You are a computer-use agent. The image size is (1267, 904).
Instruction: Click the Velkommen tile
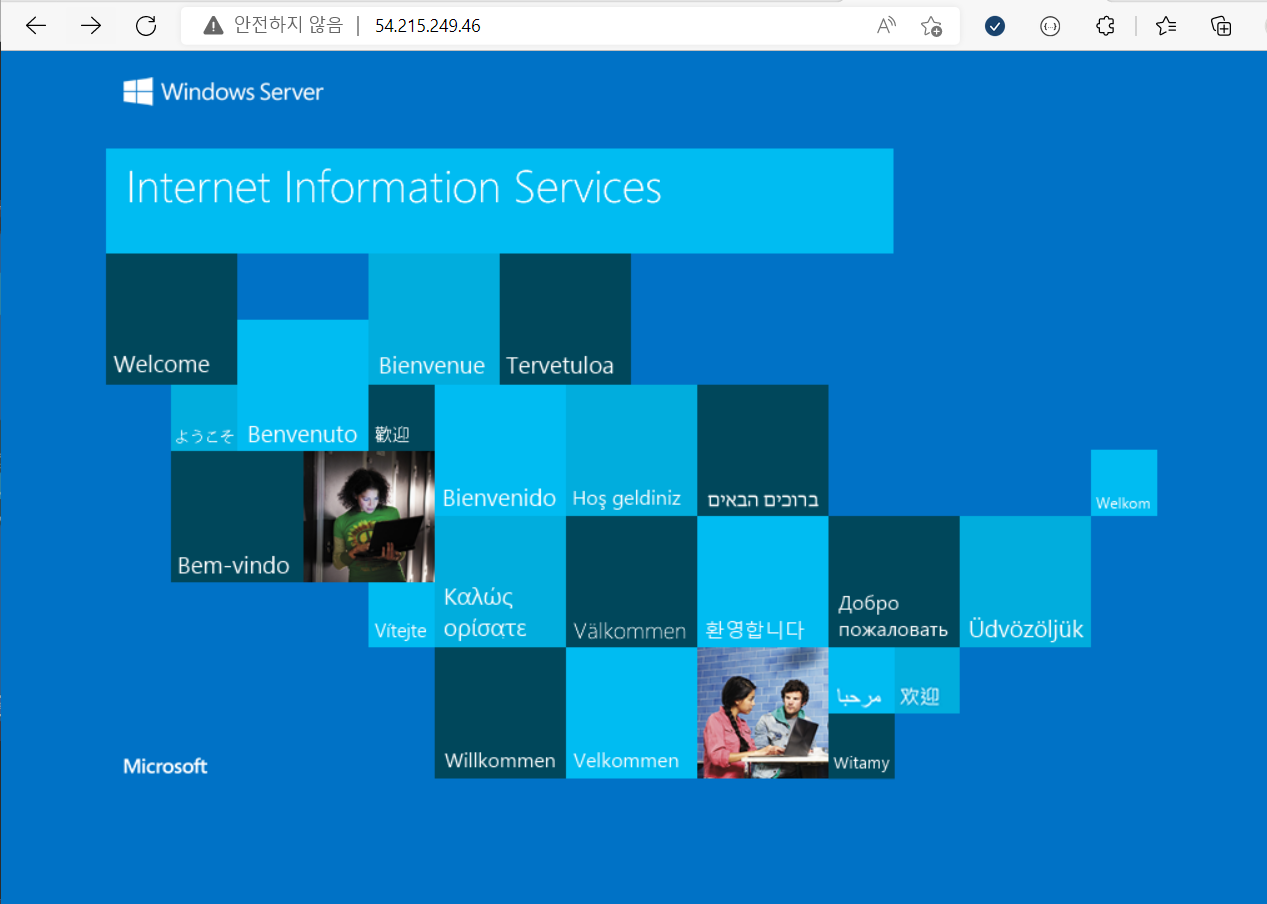[x=631, y=712]
